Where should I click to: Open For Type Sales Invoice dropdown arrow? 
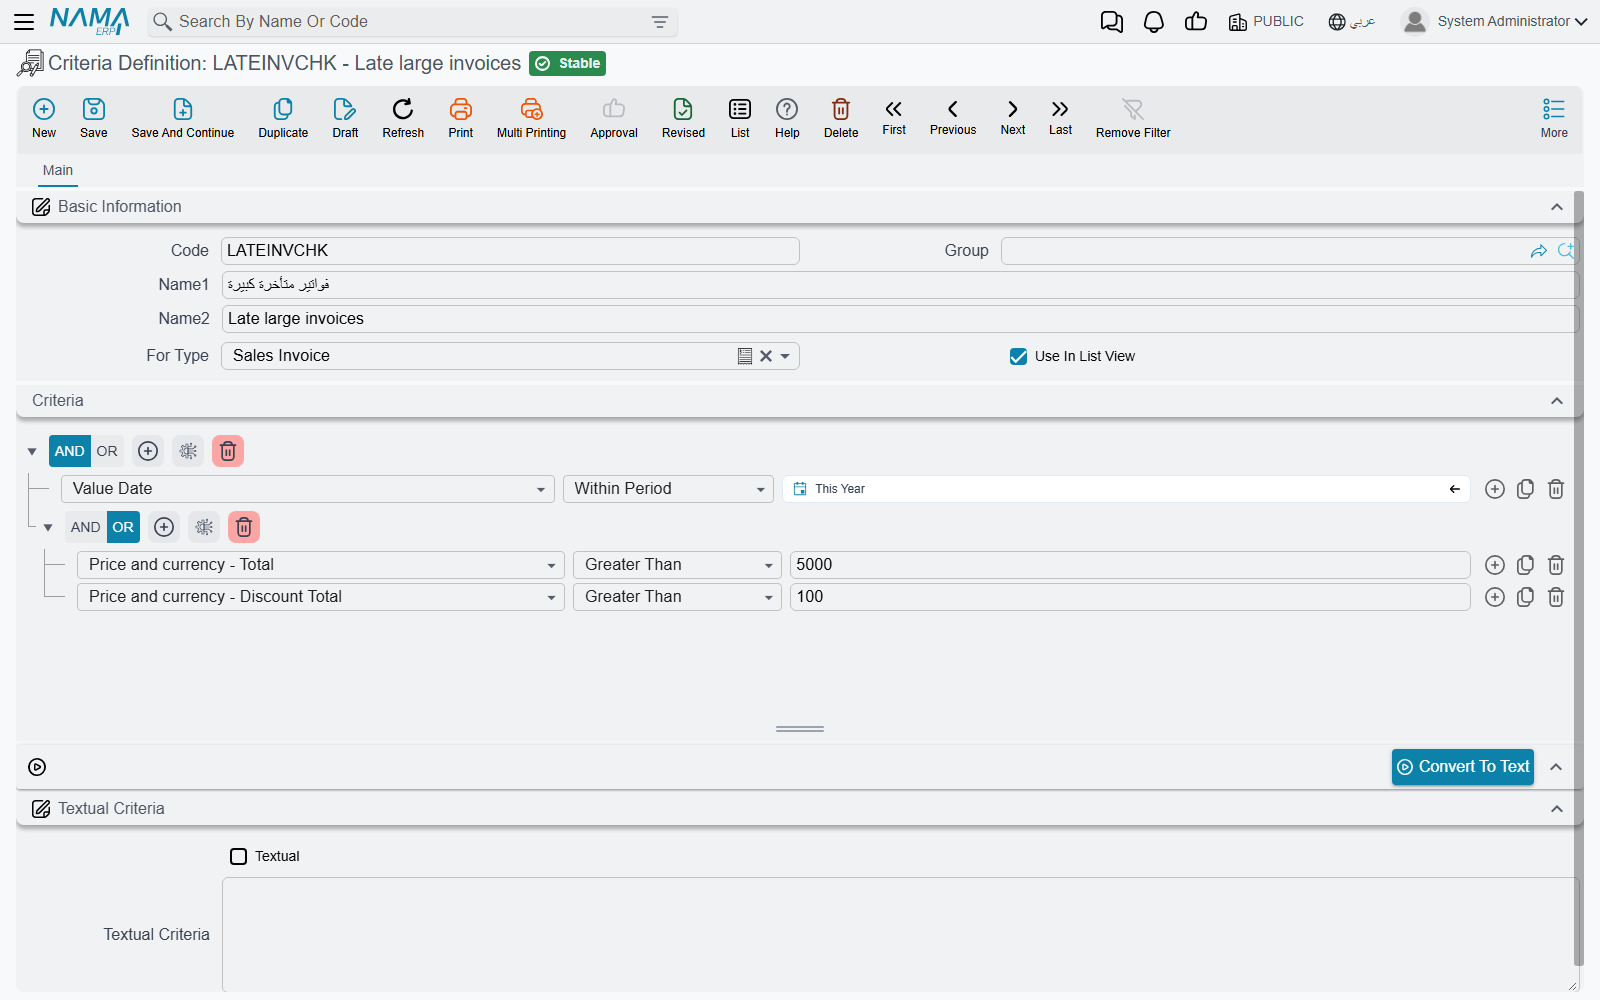click(785, 356)
